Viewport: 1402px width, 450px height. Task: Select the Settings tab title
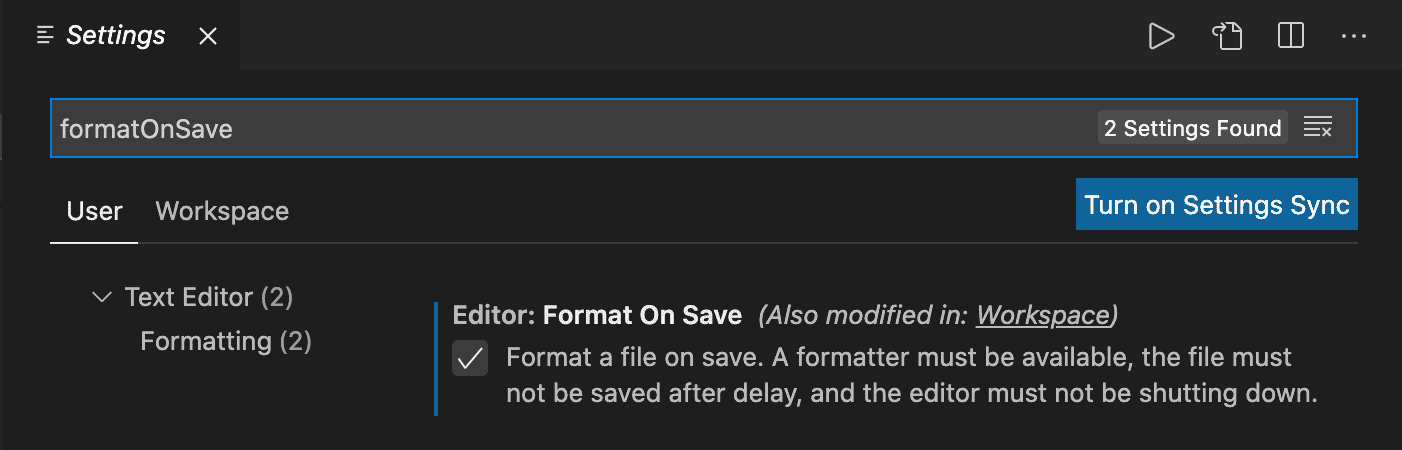[x=115, y=35]
